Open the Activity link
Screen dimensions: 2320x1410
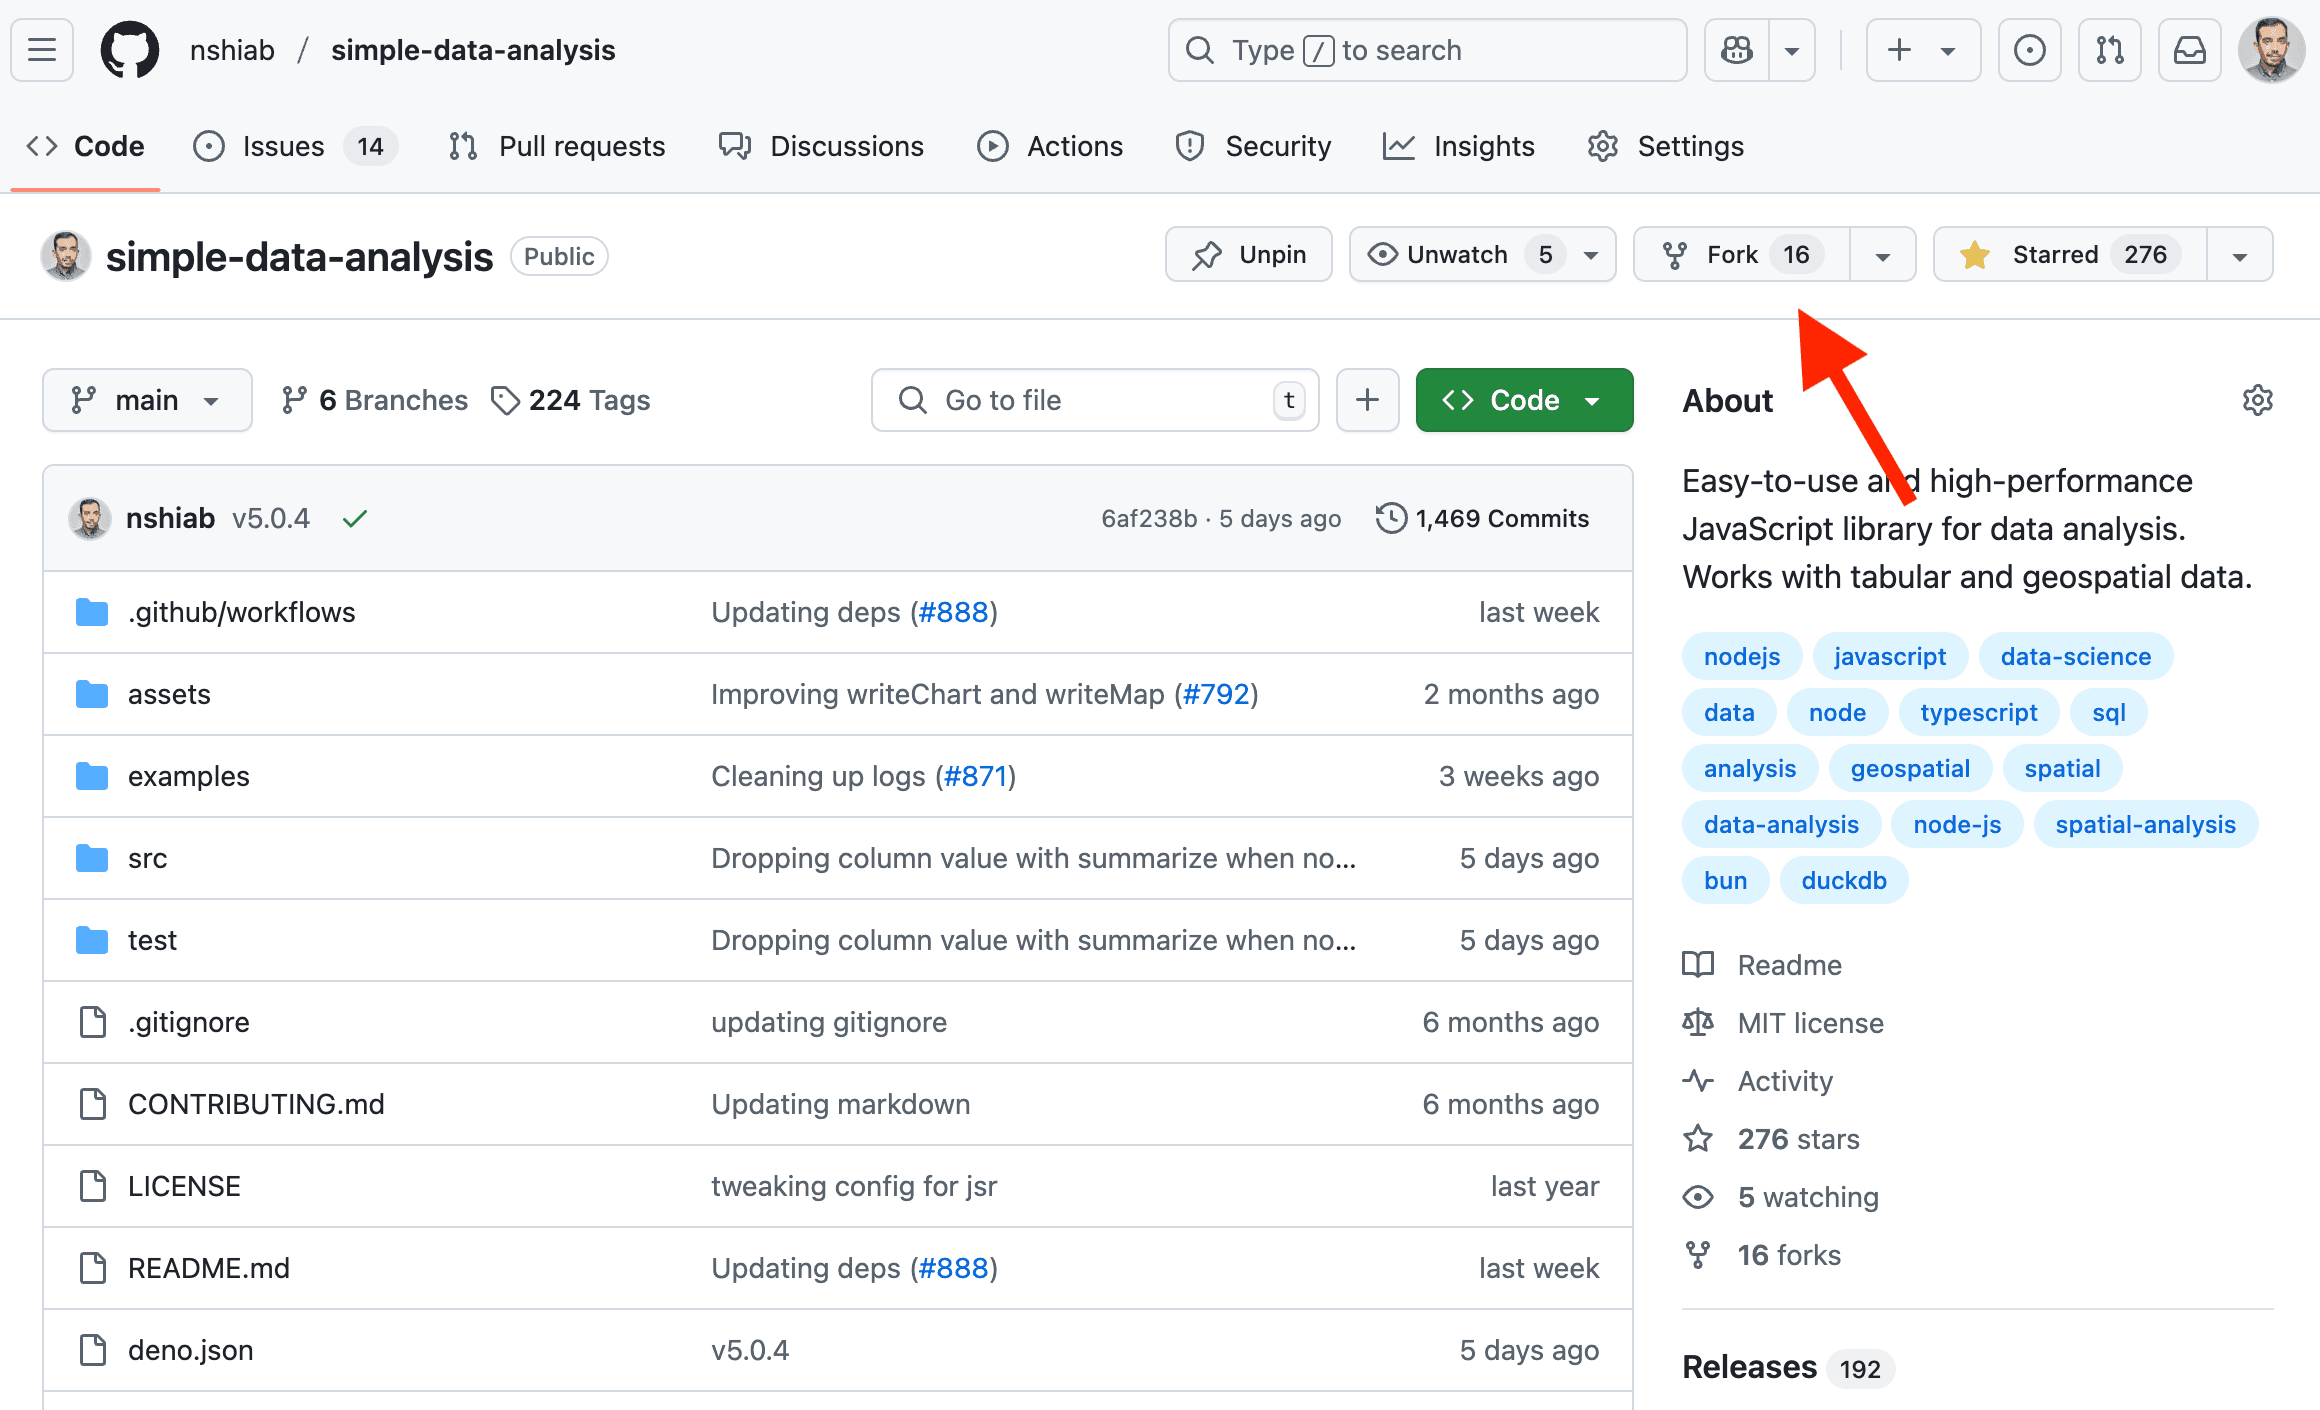(1758, 1081)
